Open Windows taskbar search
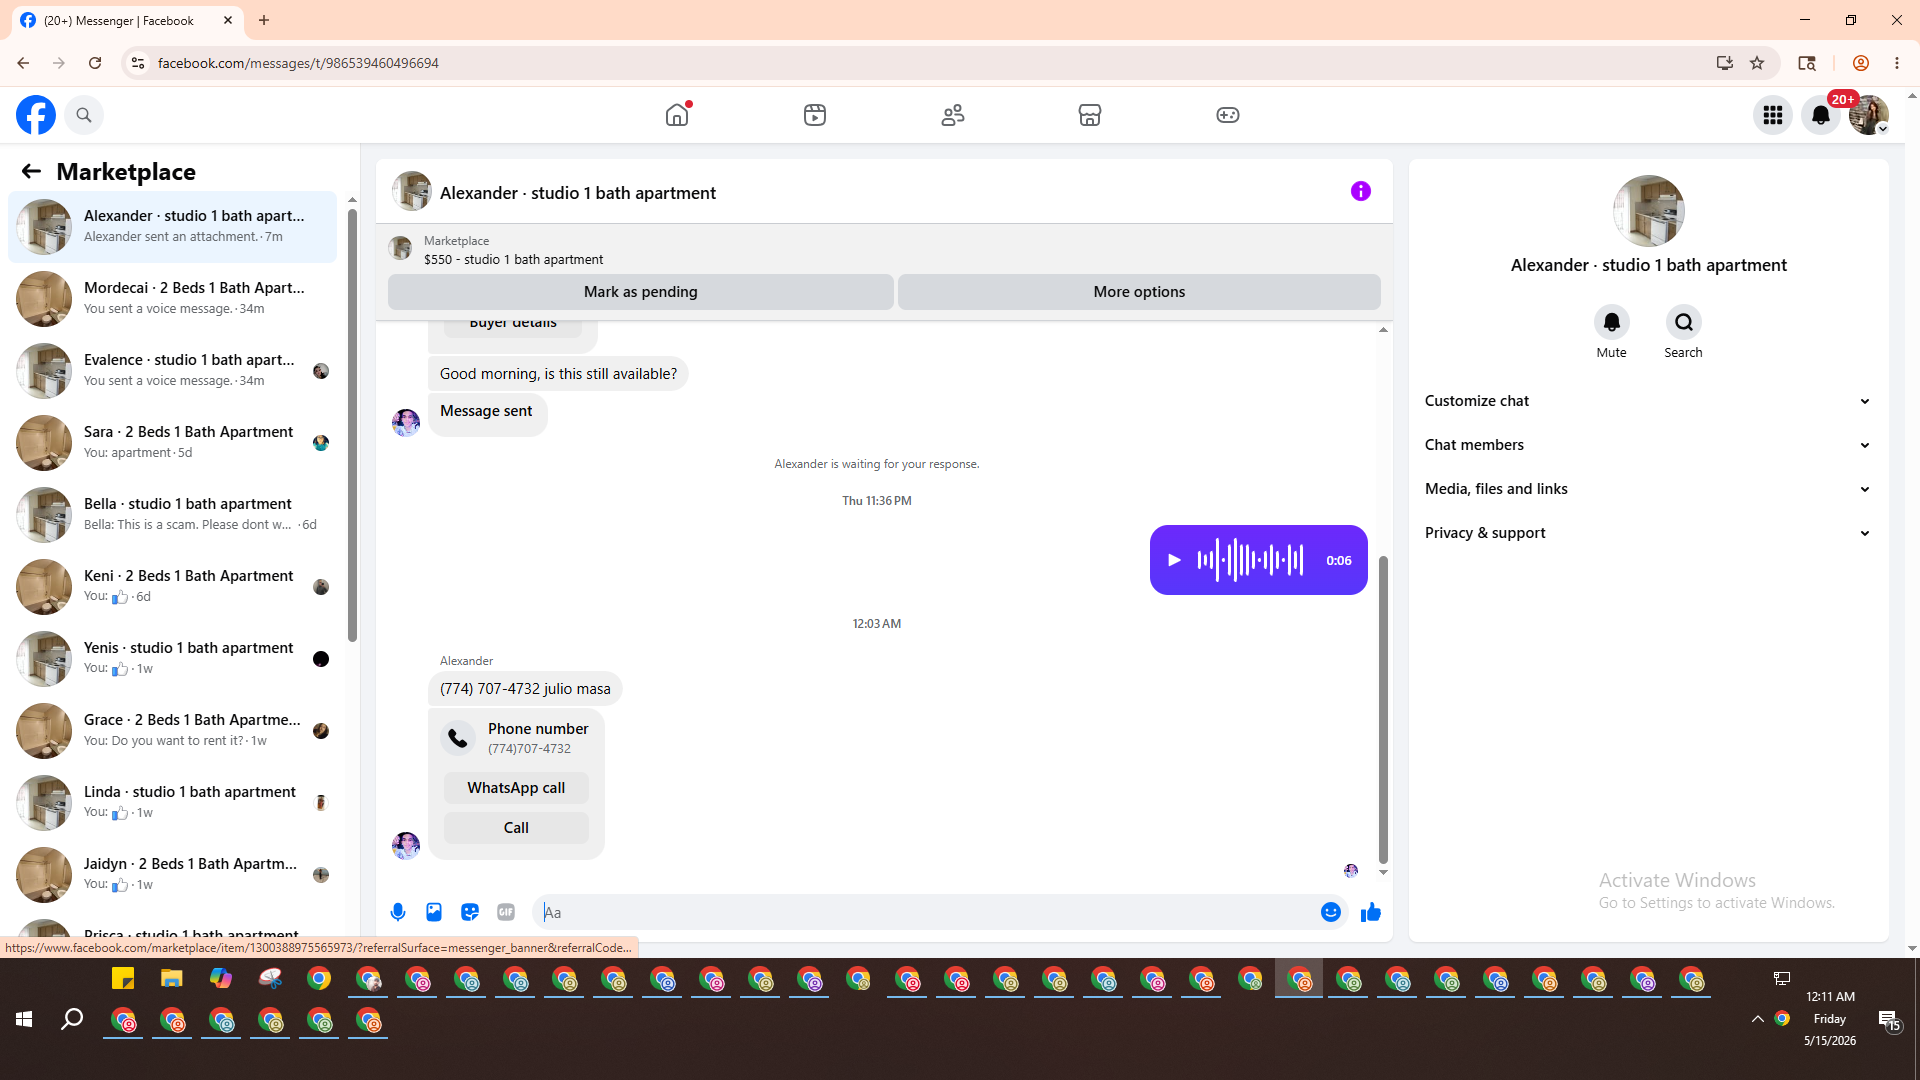 click(x=72, y=1019)
